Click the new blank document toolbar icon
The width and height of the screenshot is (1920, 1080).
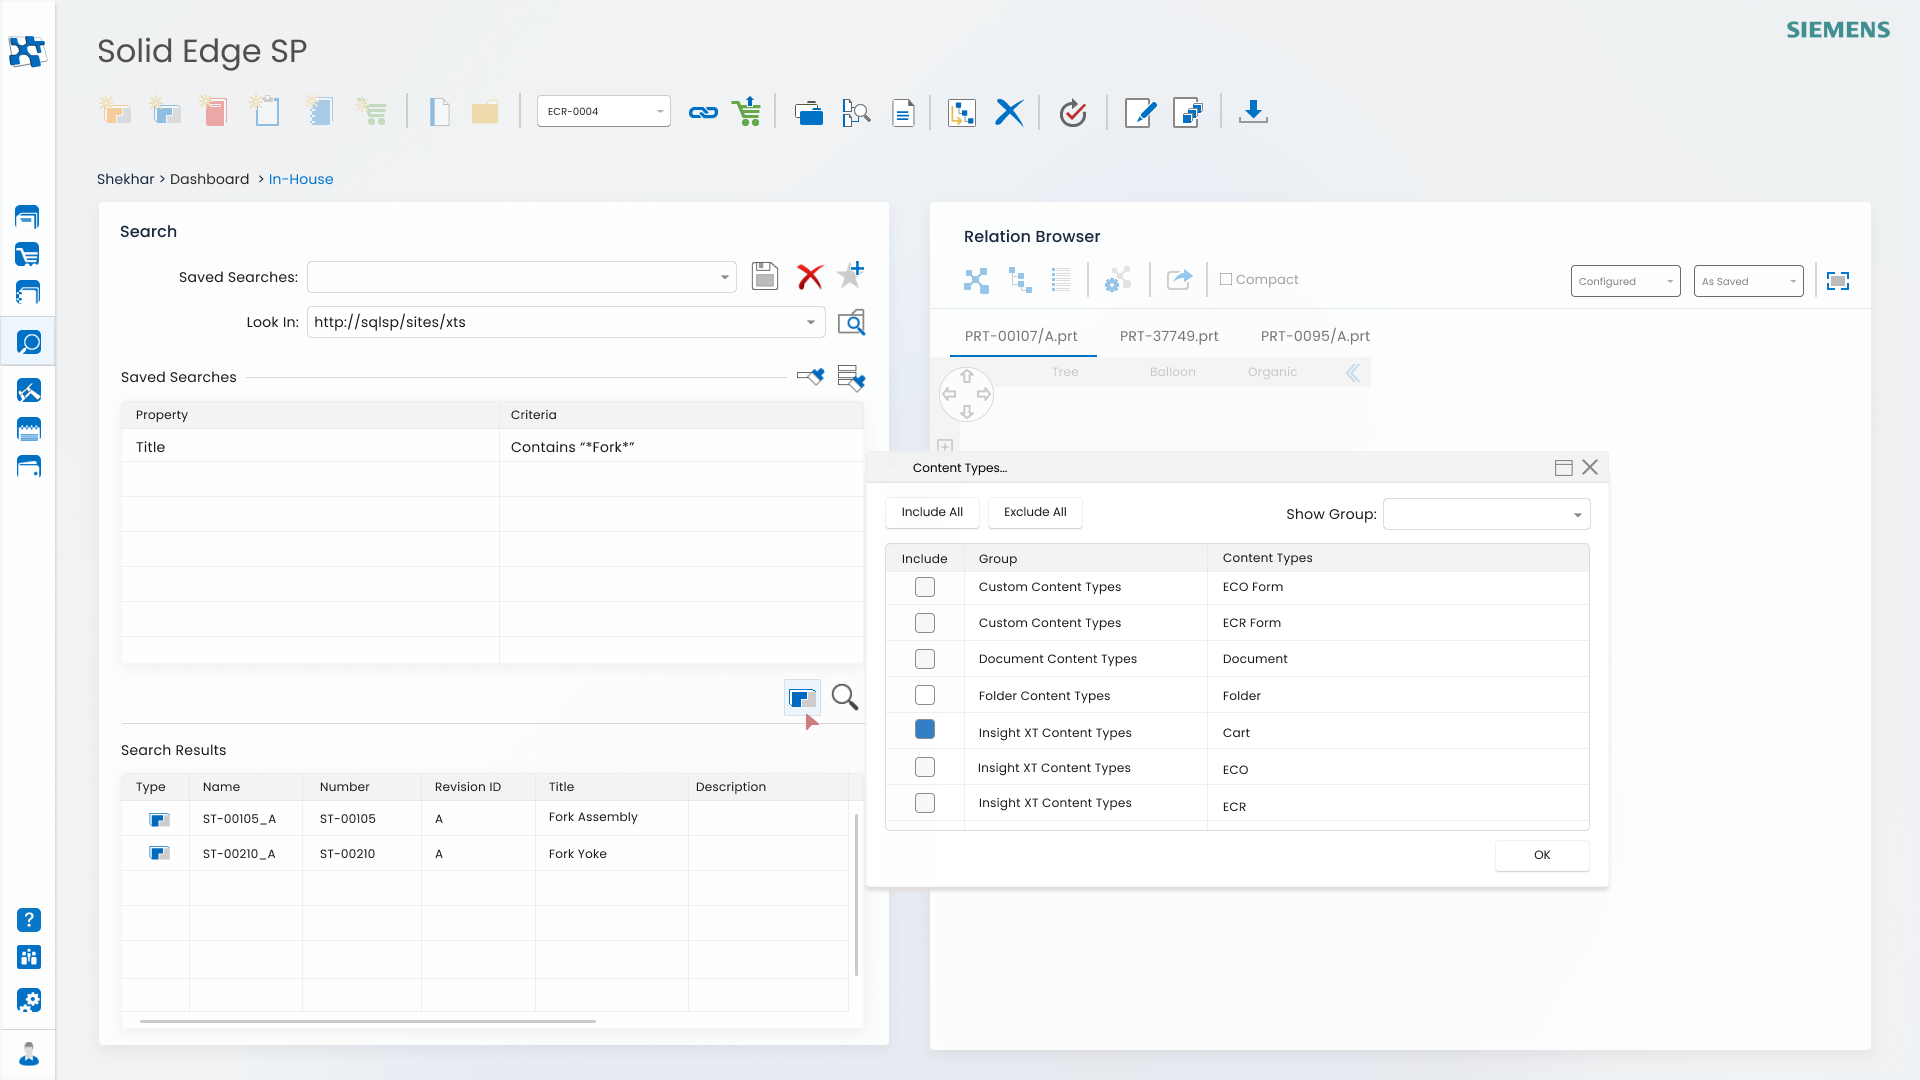click(439, 112)
